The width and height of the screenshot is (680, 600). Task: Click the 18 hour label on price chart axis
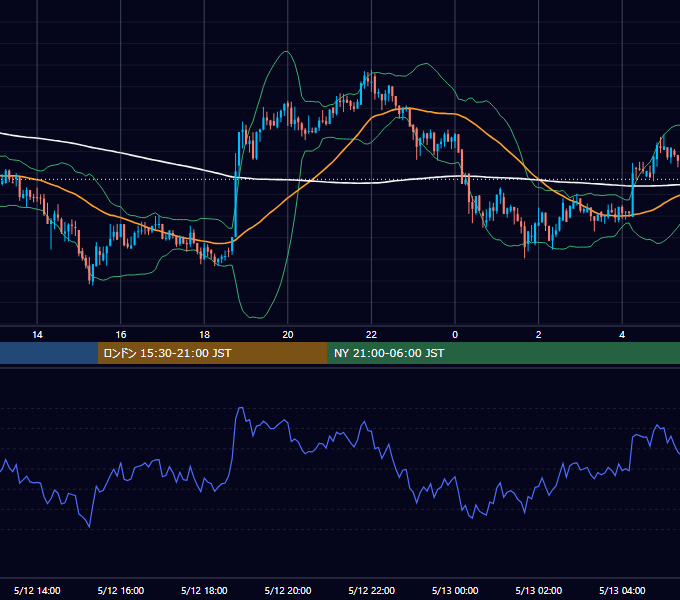point(204,335)
